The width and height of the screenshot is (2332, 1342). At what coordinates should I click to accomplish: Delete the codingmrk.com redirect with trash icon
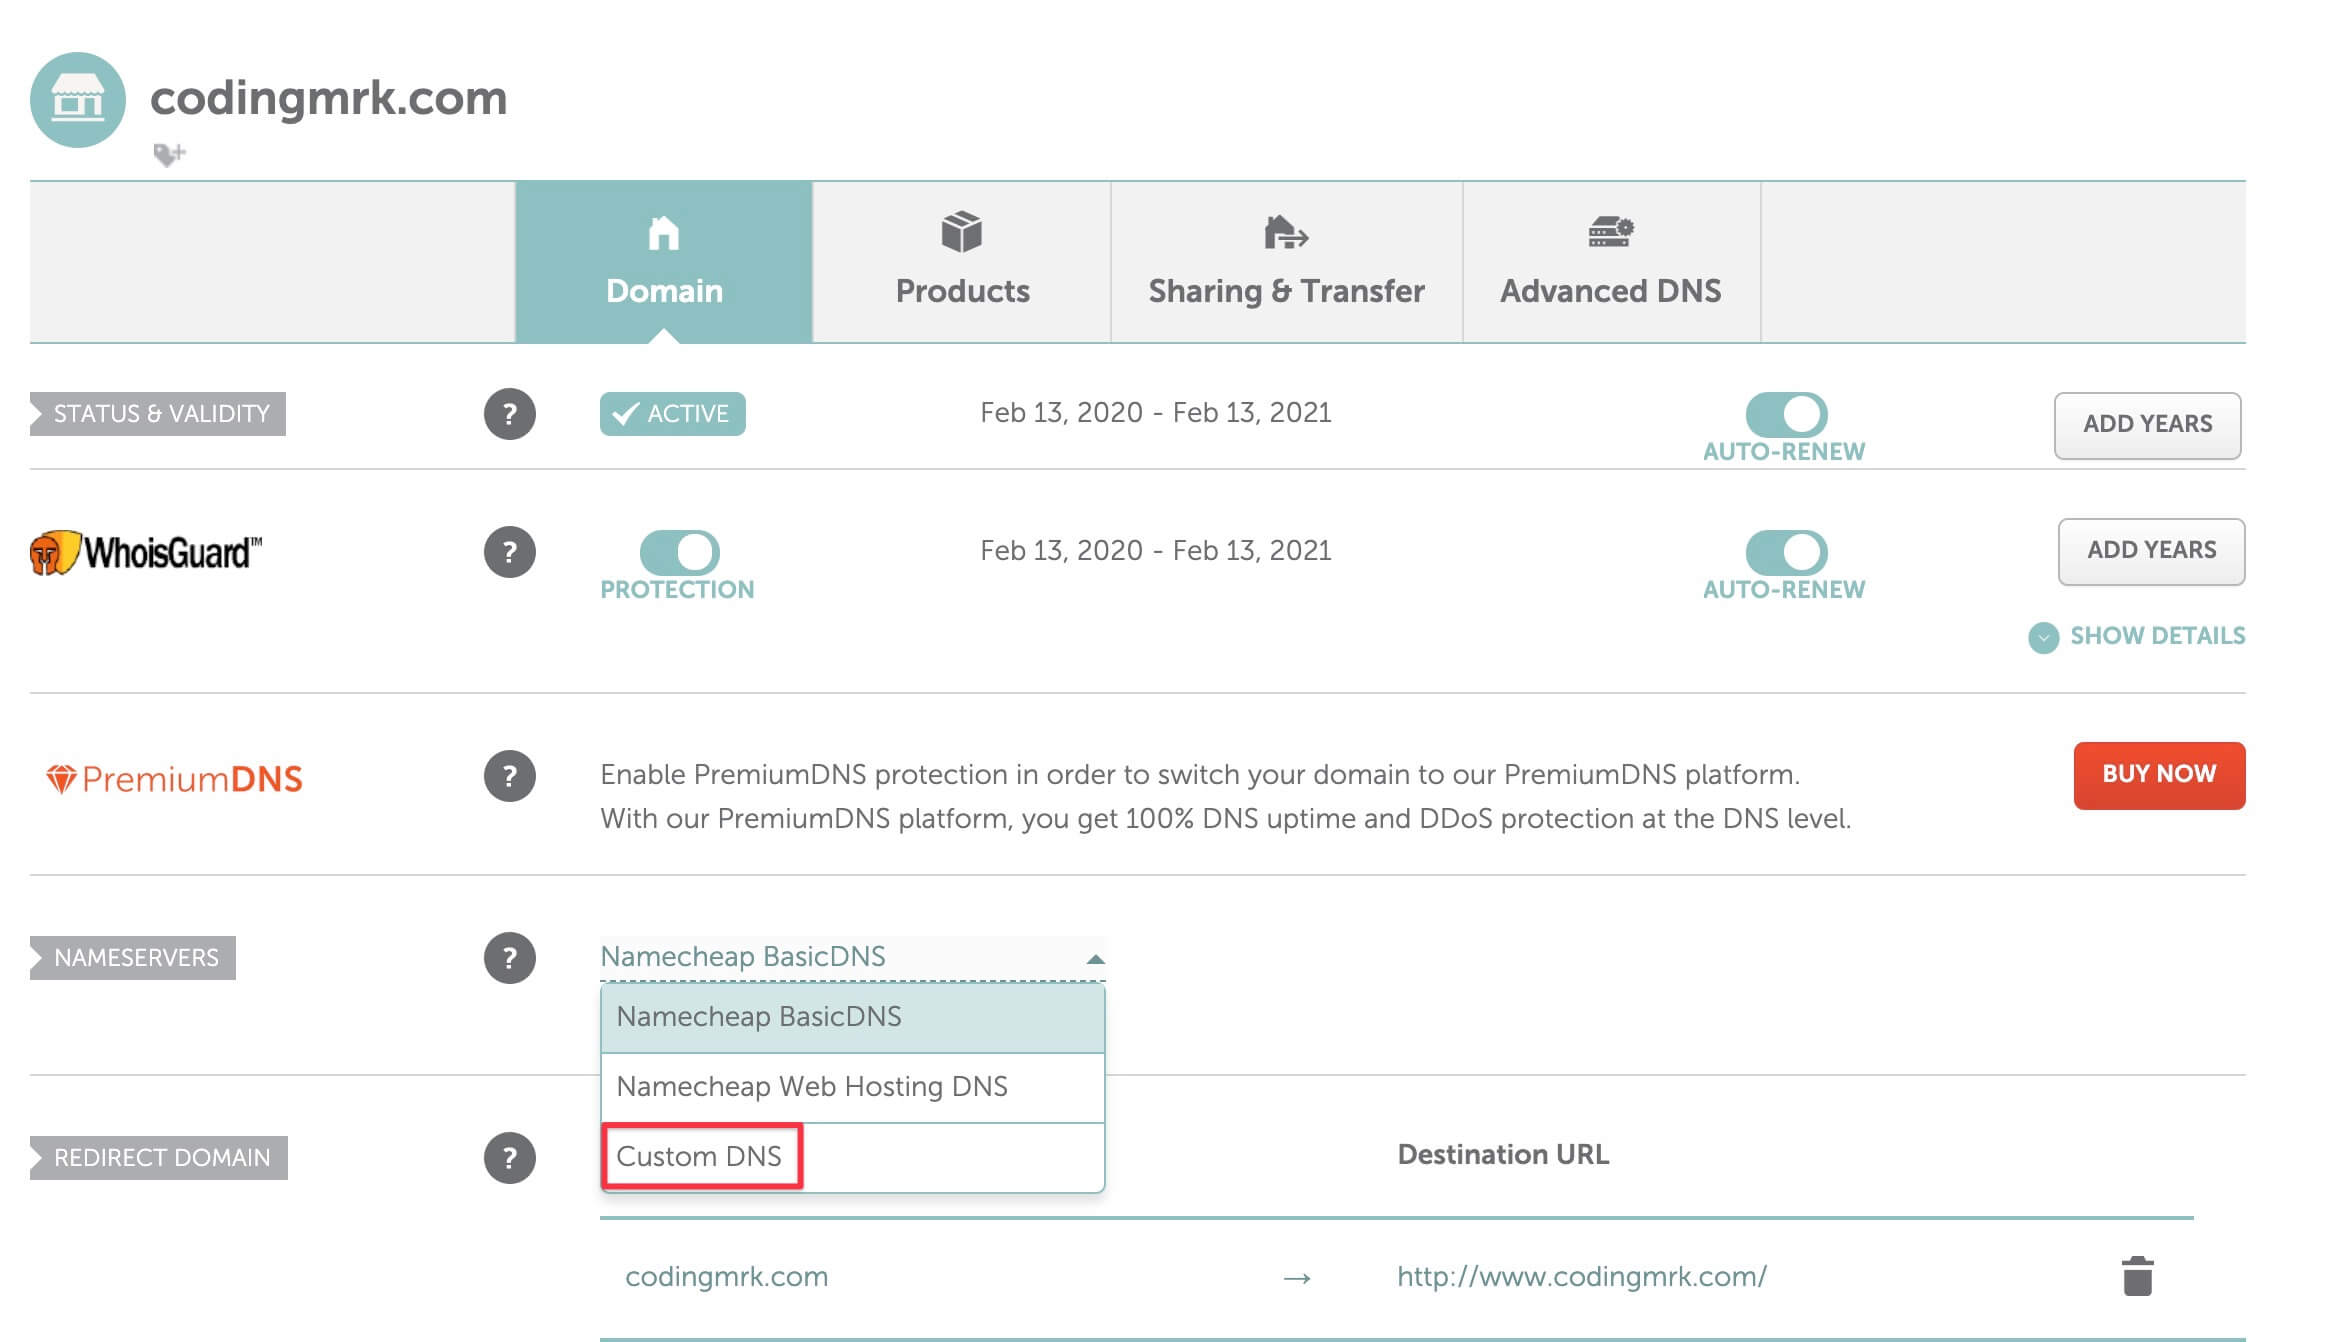pos(2137,1276)
